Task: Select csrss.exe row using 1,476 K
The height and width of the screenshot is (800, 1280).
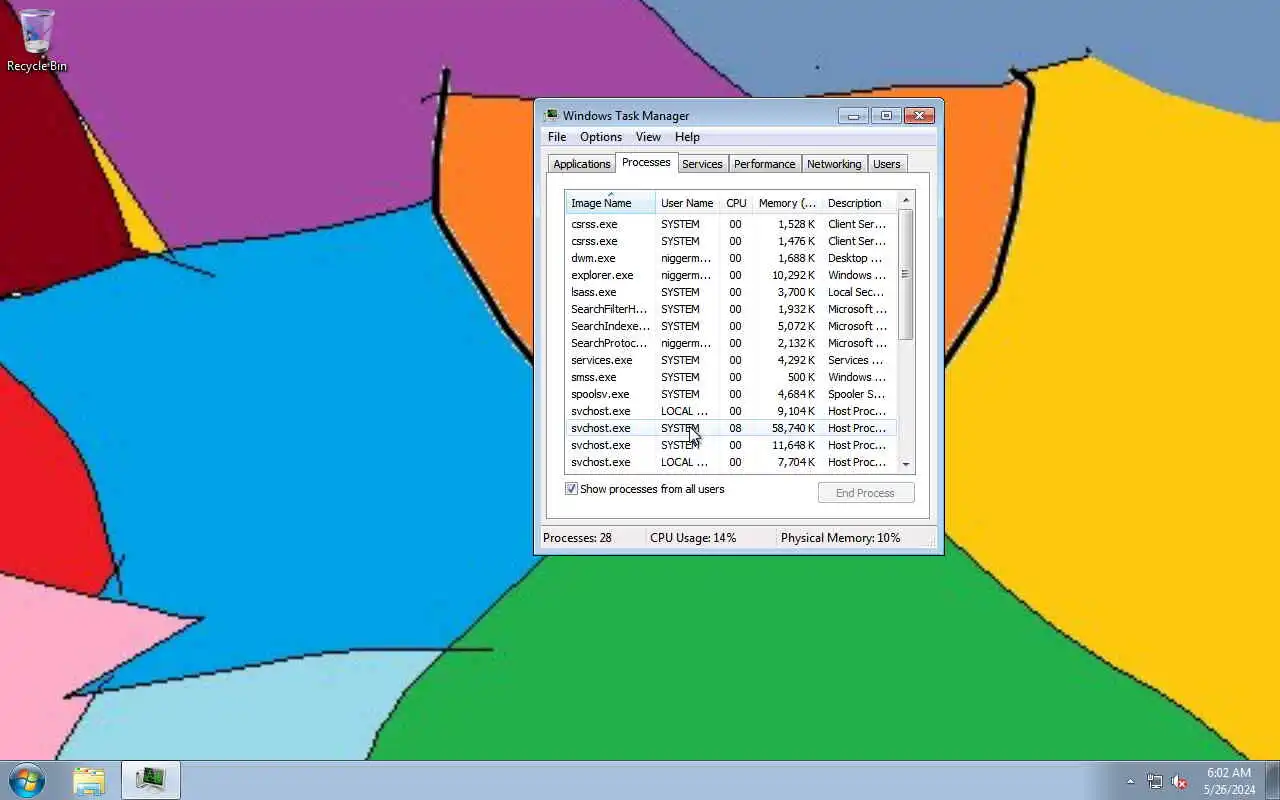Action: [x=731, y=241]
